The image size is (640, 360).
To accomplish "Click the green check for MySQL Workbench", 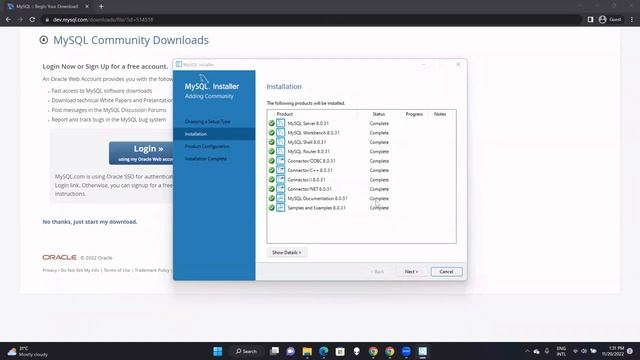I will coord(271,133).
